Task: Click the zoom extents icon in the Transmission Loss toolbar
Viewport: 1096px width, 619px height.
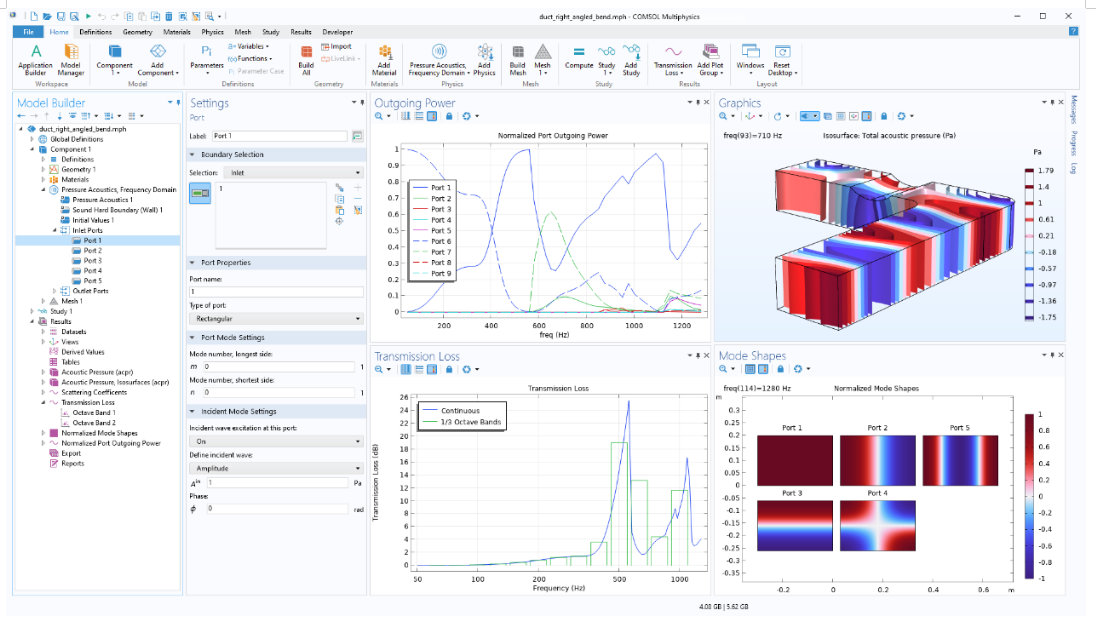Action: [x=379, y=369]
